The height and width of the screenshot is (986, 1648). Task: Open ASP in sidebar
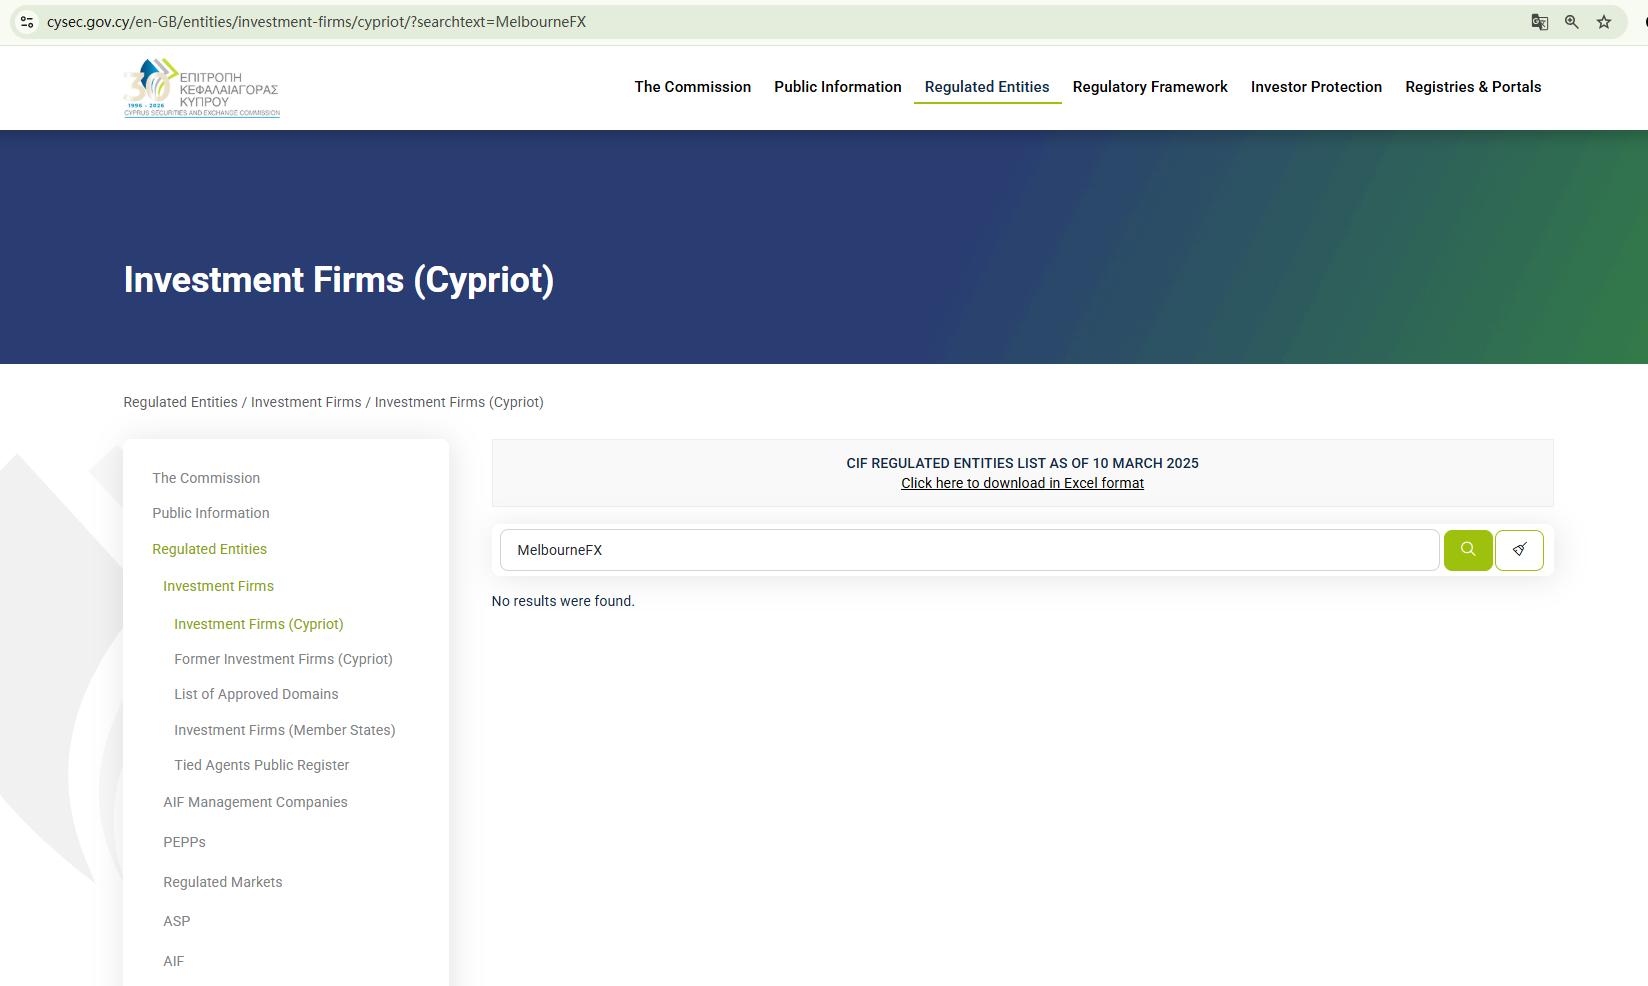(x=177, y=921)
